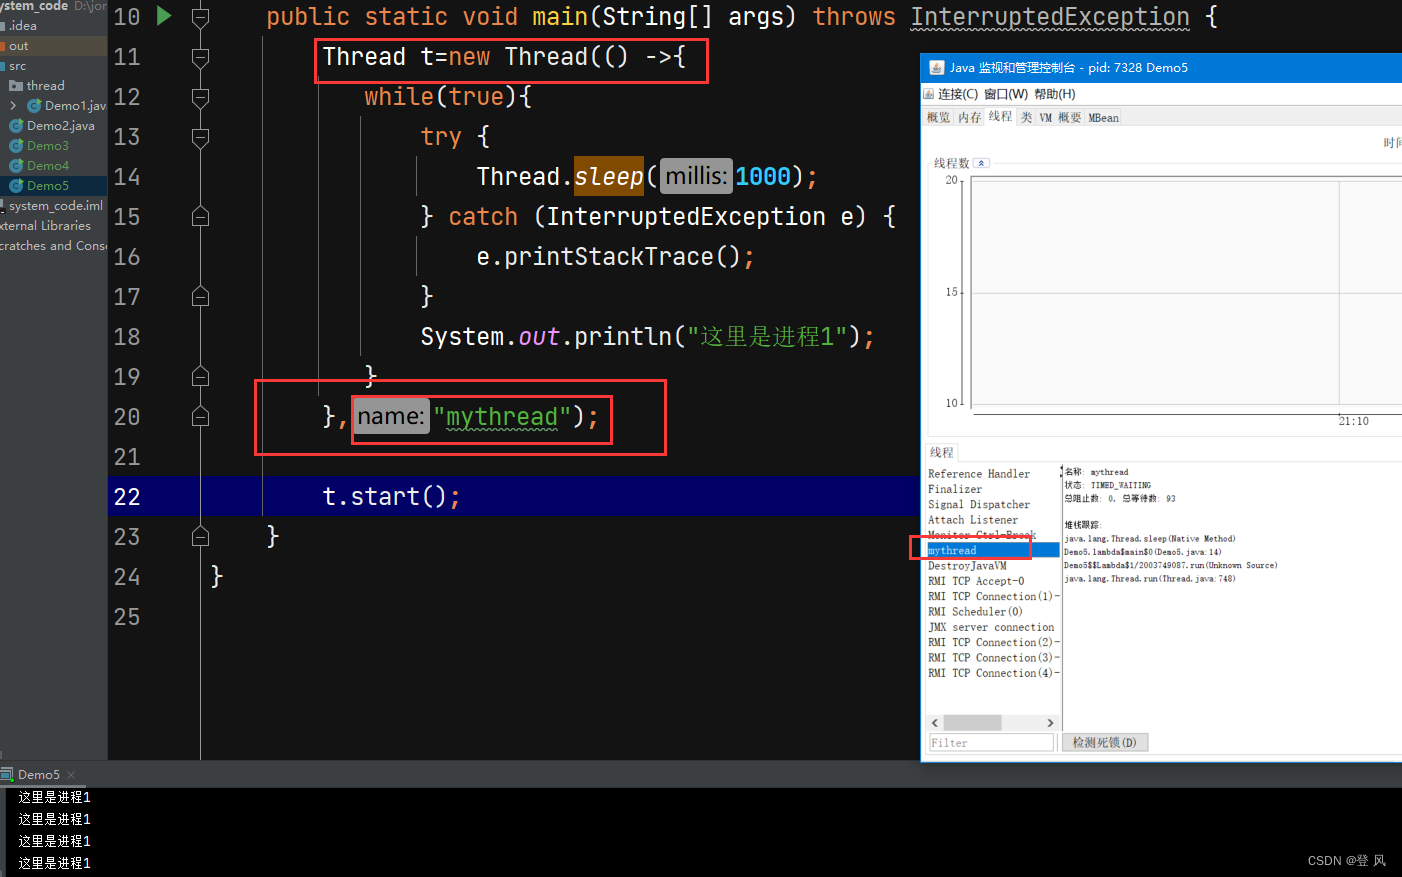Open the 窗口(W) menu in JConsole
The height and width of the screenshot is (877, 1402).
(1006, 94)
